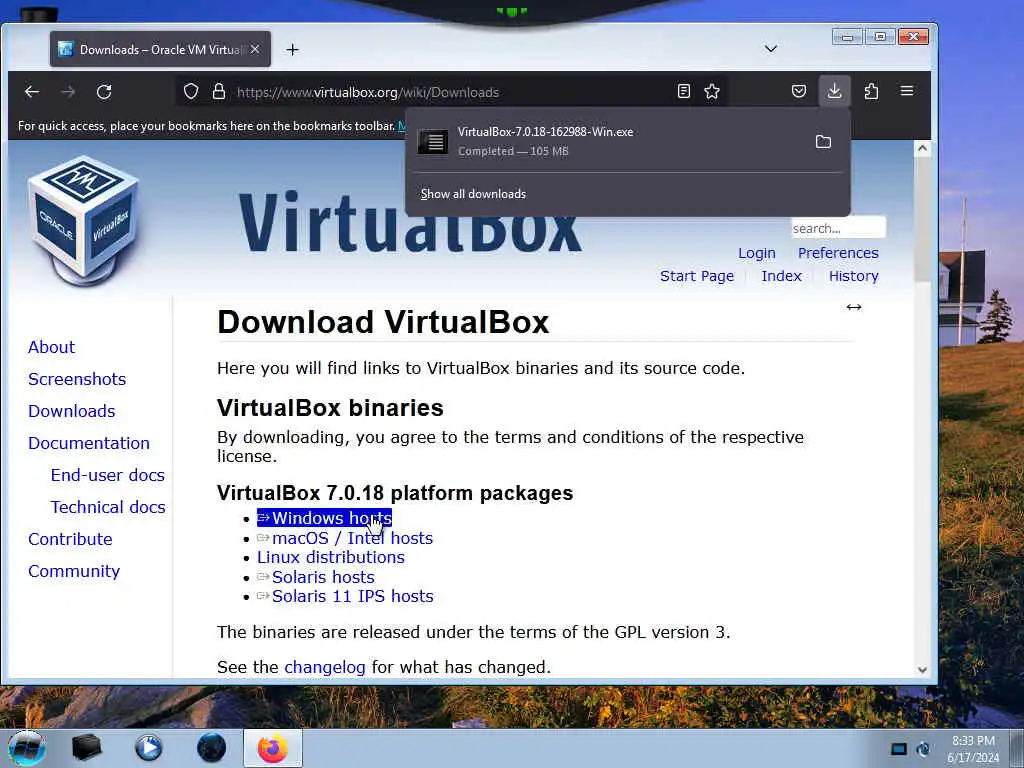The width and height of the screenshot is (1024, 768).
Task: Click Show all downloads
Action: coord(473,194)
